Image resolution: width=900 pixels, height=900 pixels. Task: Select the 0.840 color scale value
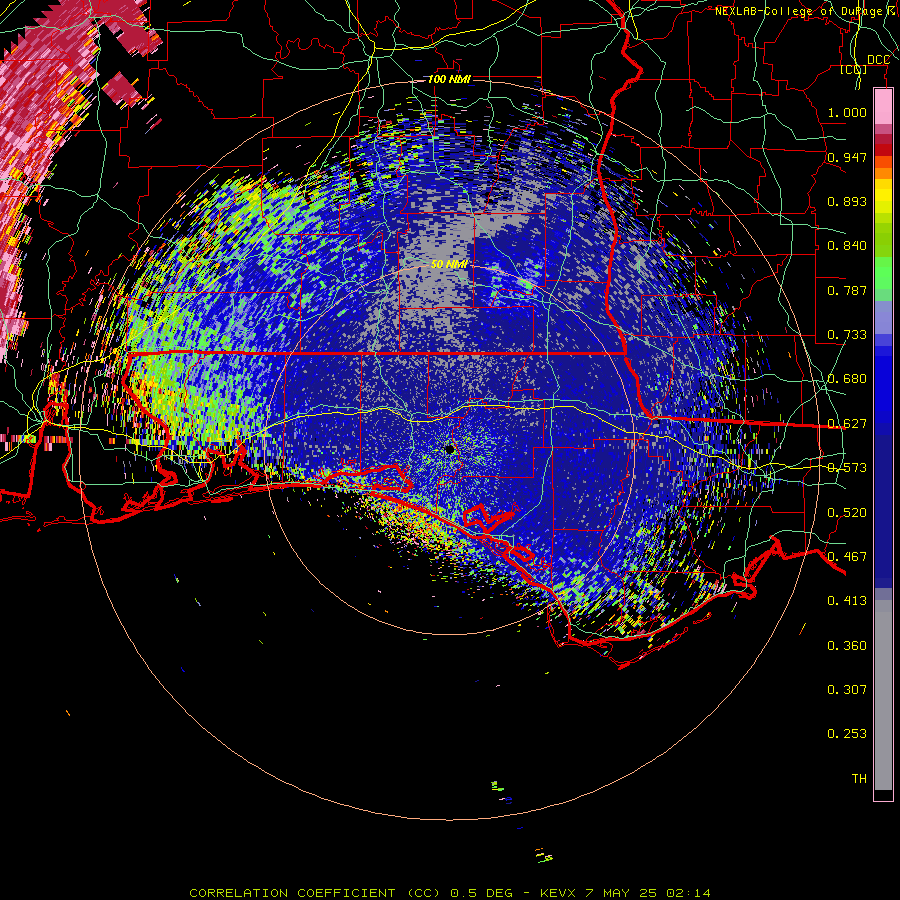pos(847,246)
